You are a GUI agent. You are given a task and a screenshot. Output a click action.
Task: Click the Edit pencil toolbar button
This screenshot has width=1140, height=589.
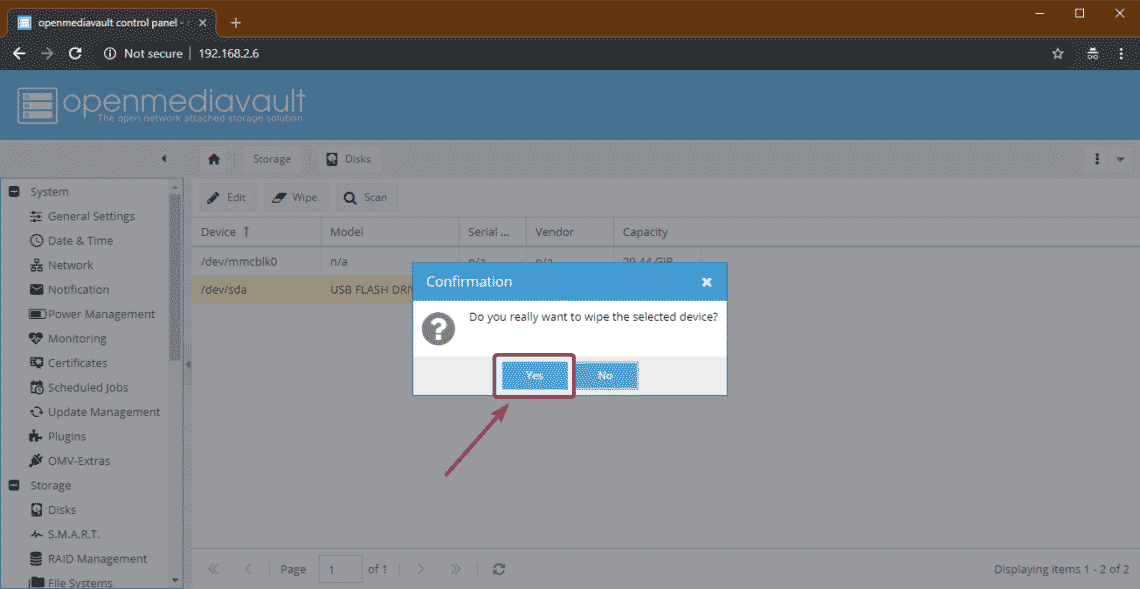click(x=227, y=198)
